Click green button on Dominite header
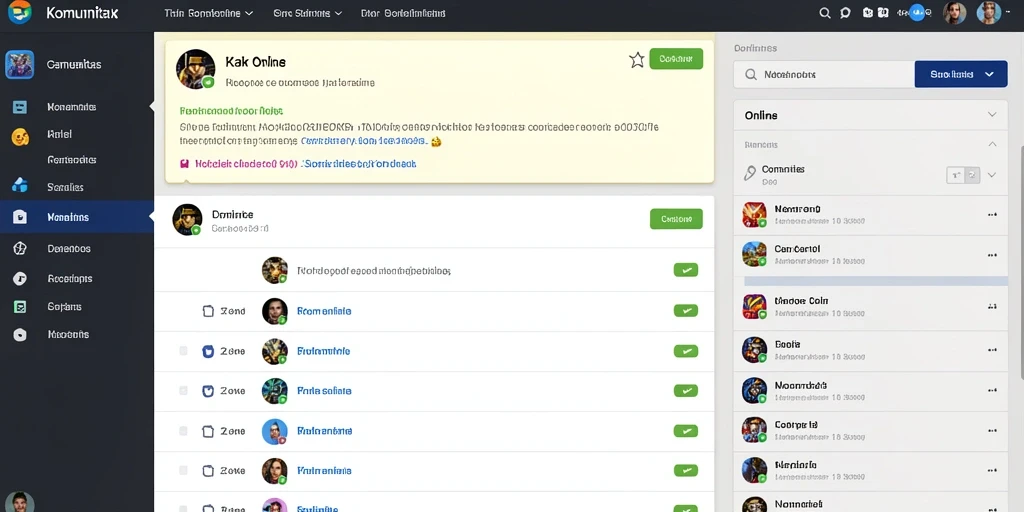1024x512 pixels. [x=677, y=219]
